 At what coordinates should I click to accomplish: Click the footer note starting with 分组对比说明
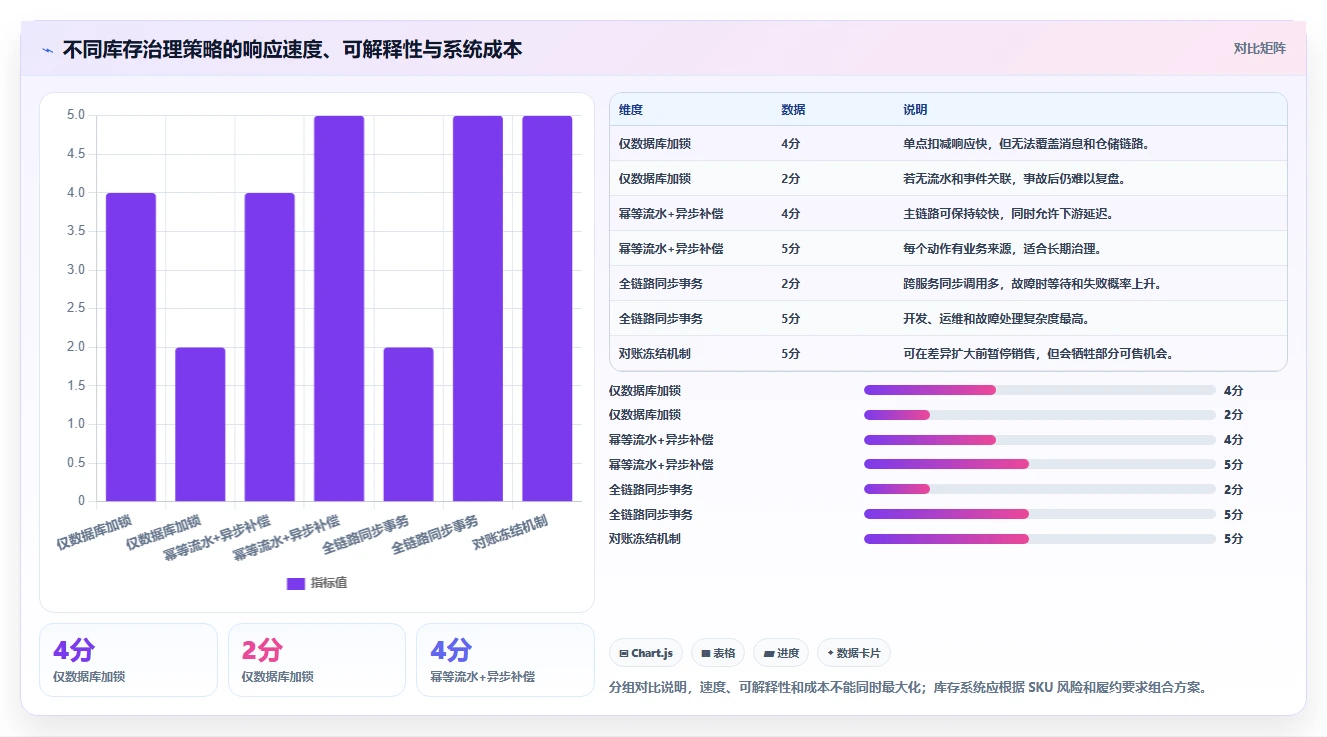(909, 688)
